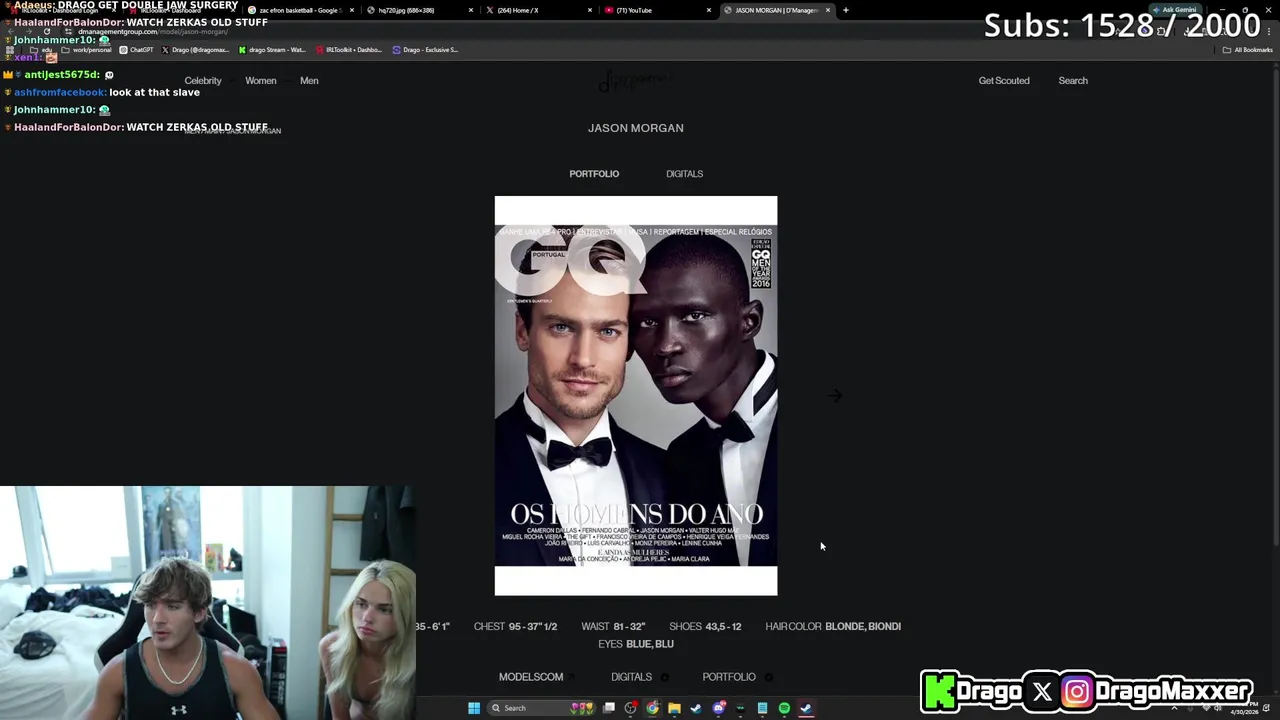Select the PORTFOLIO tab above the cover
Image resolution: width=1280 pixels, height=720 pixels.
[594, 174]
